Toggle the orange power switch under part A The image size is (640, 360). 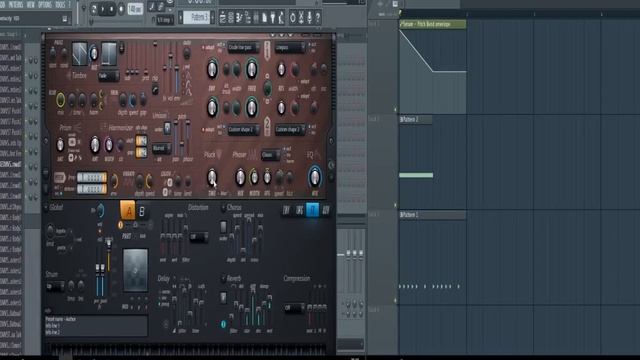point(120,225)
